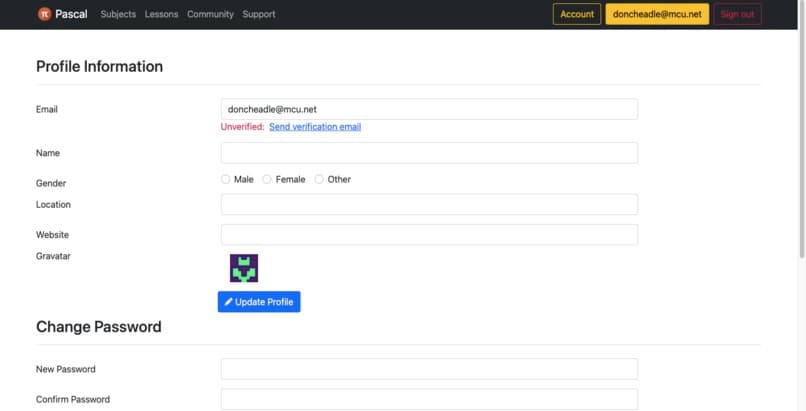Click the Gravatar avatar image
Image resolution: width=806 pixels, height=411 pixels.
click(x=244, y=268)
